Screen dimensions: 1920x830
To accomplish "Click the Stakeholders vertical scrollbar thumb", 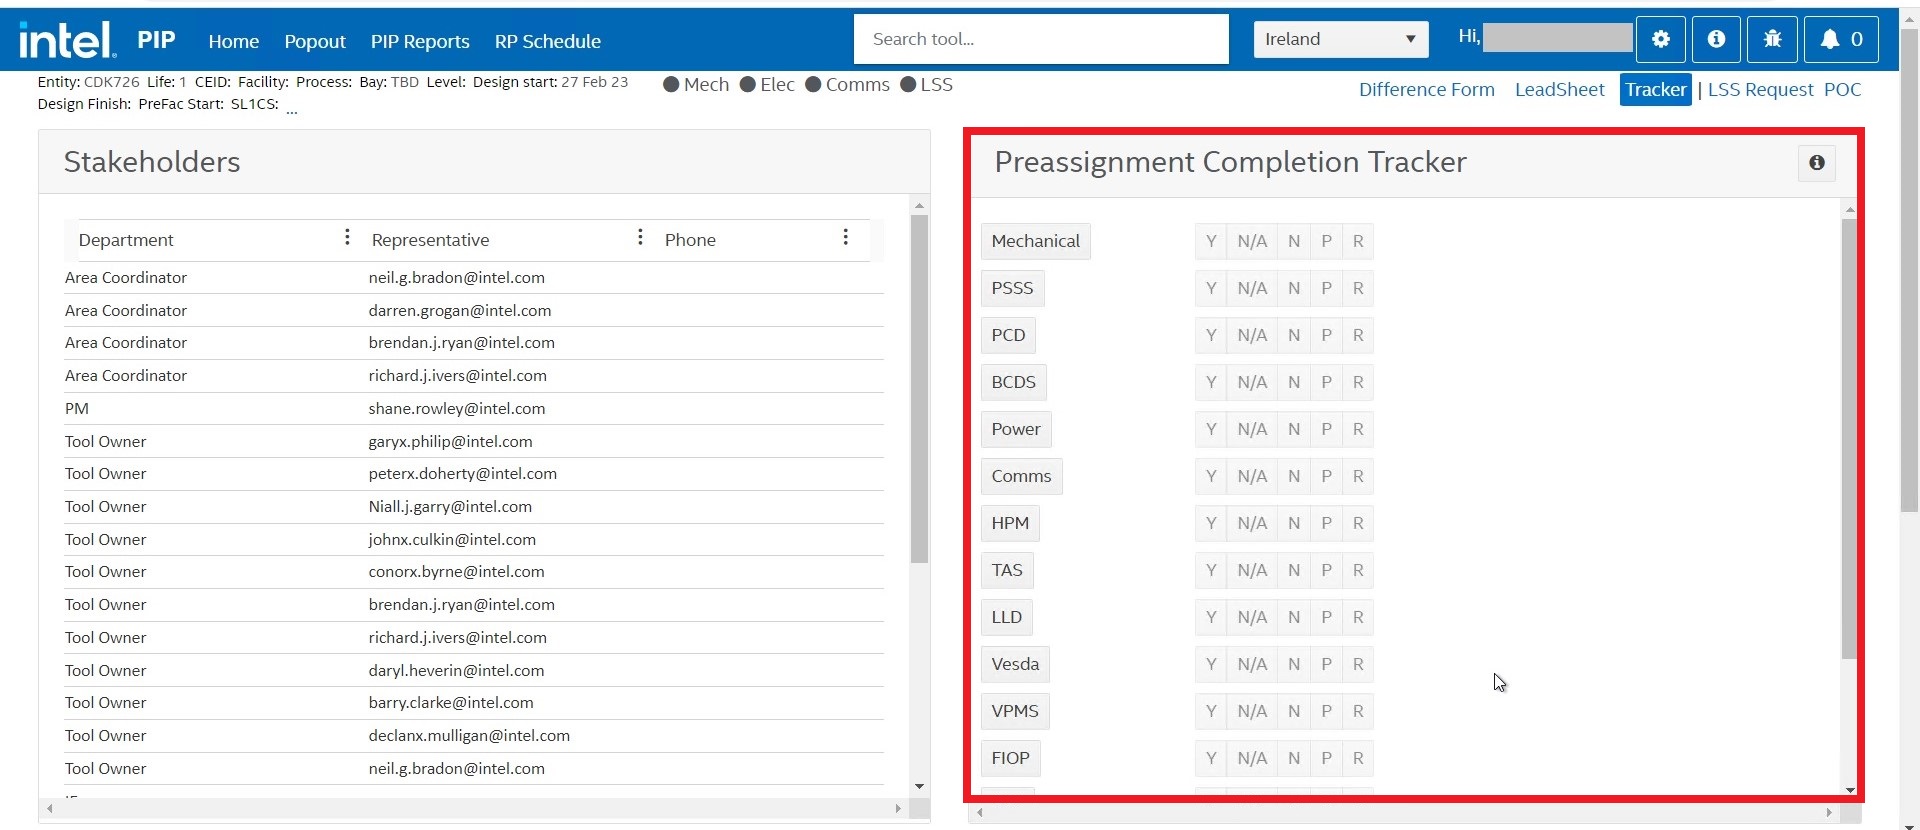I will (919, 390).
